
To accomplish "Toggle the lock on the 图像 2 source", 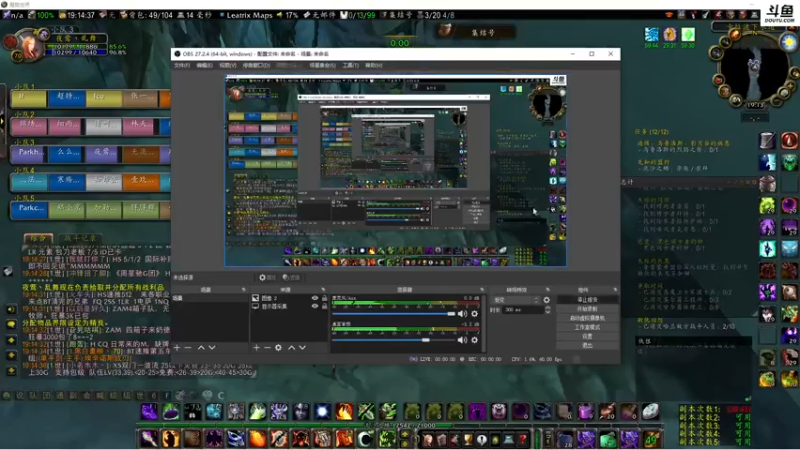I will tap(324, 298).
